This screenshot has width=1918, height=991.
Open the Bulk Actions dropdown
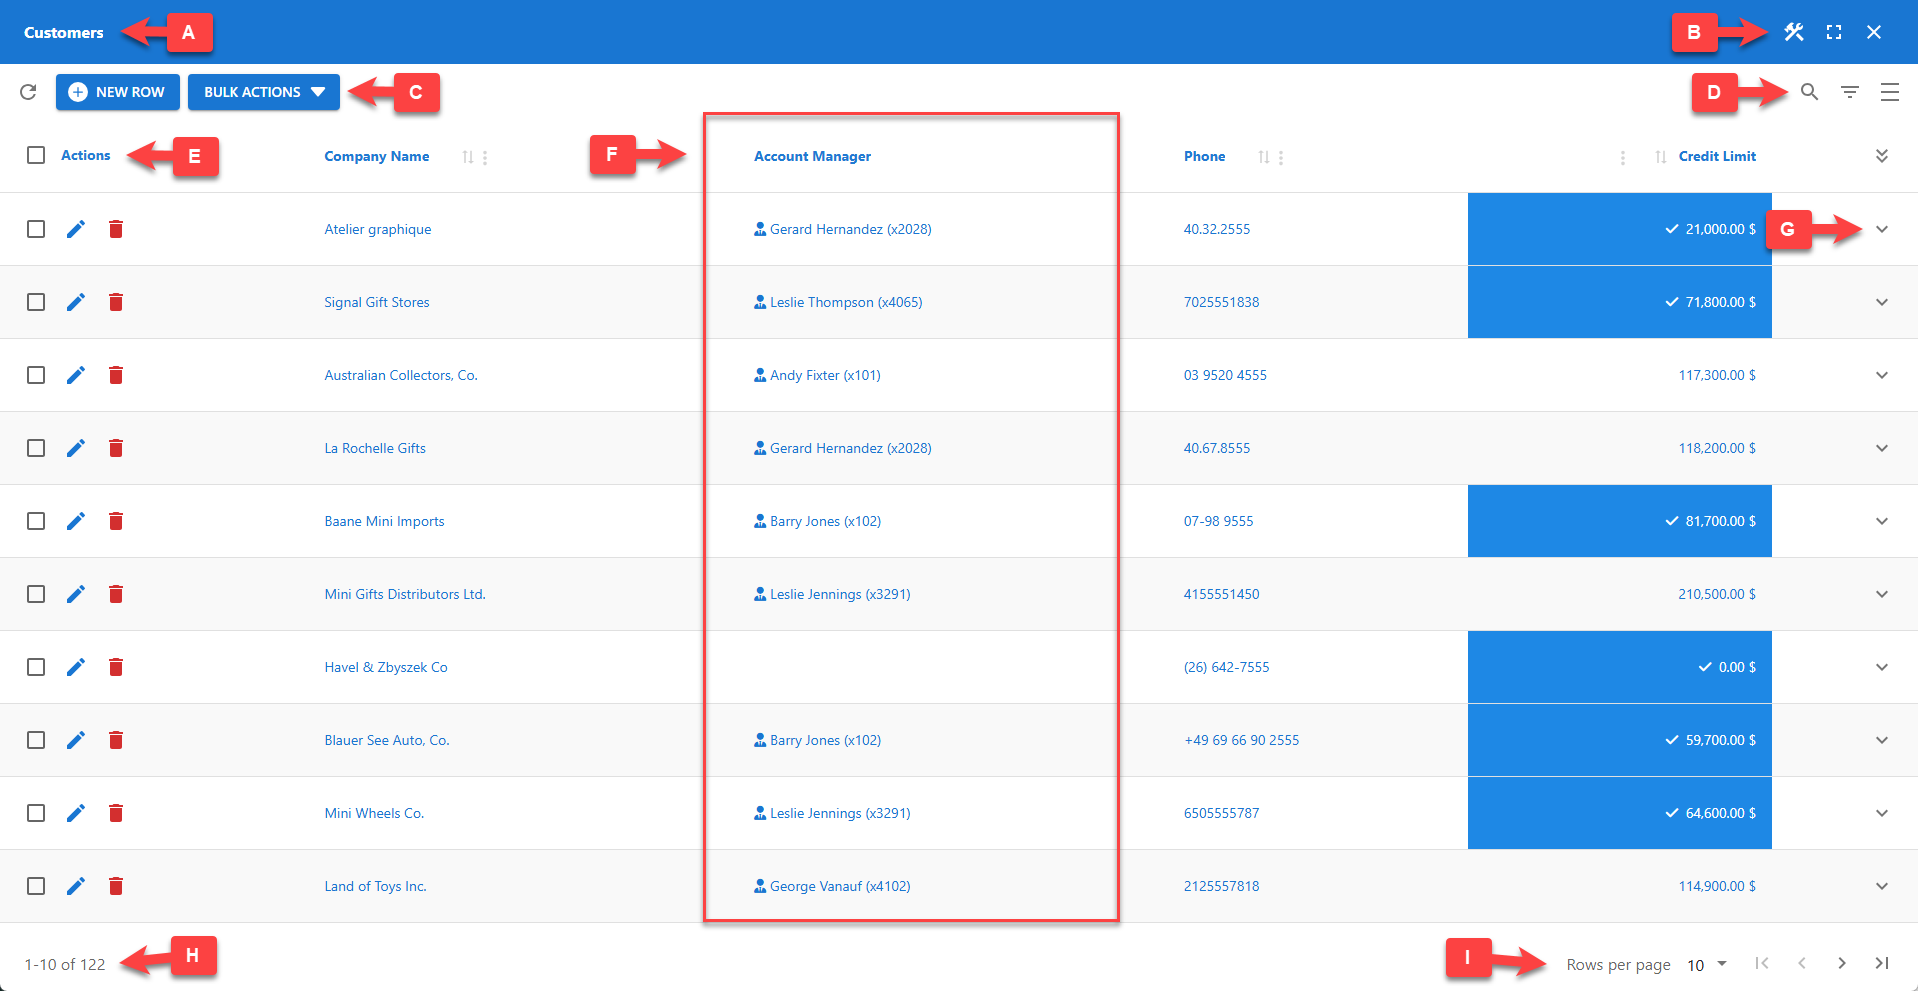click(x=263, y=91)
